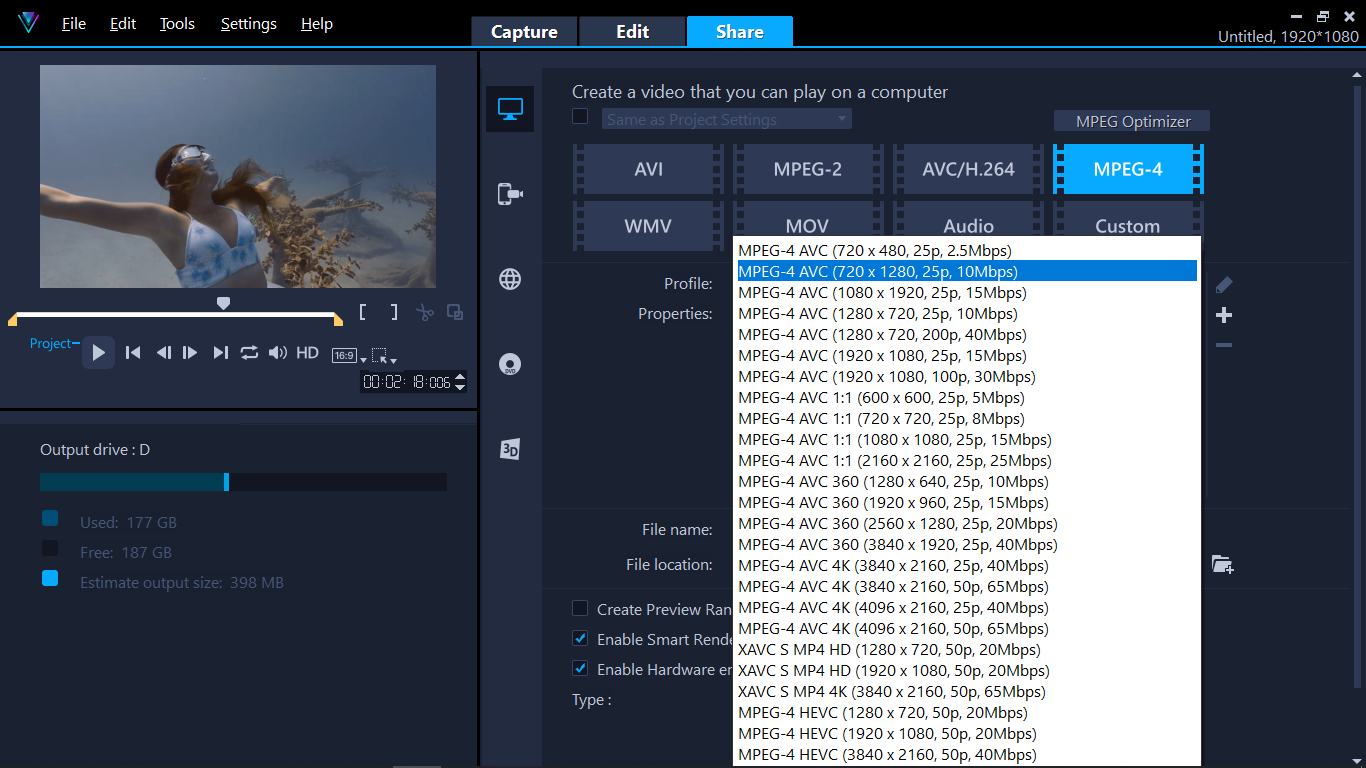Image resolution: width=1366 pixels, height=768 pixels.
Task: Pick MPEG-4 HEVC (3840 x 2160, 50p, 40Mbps)
Action: click(887, 755)
